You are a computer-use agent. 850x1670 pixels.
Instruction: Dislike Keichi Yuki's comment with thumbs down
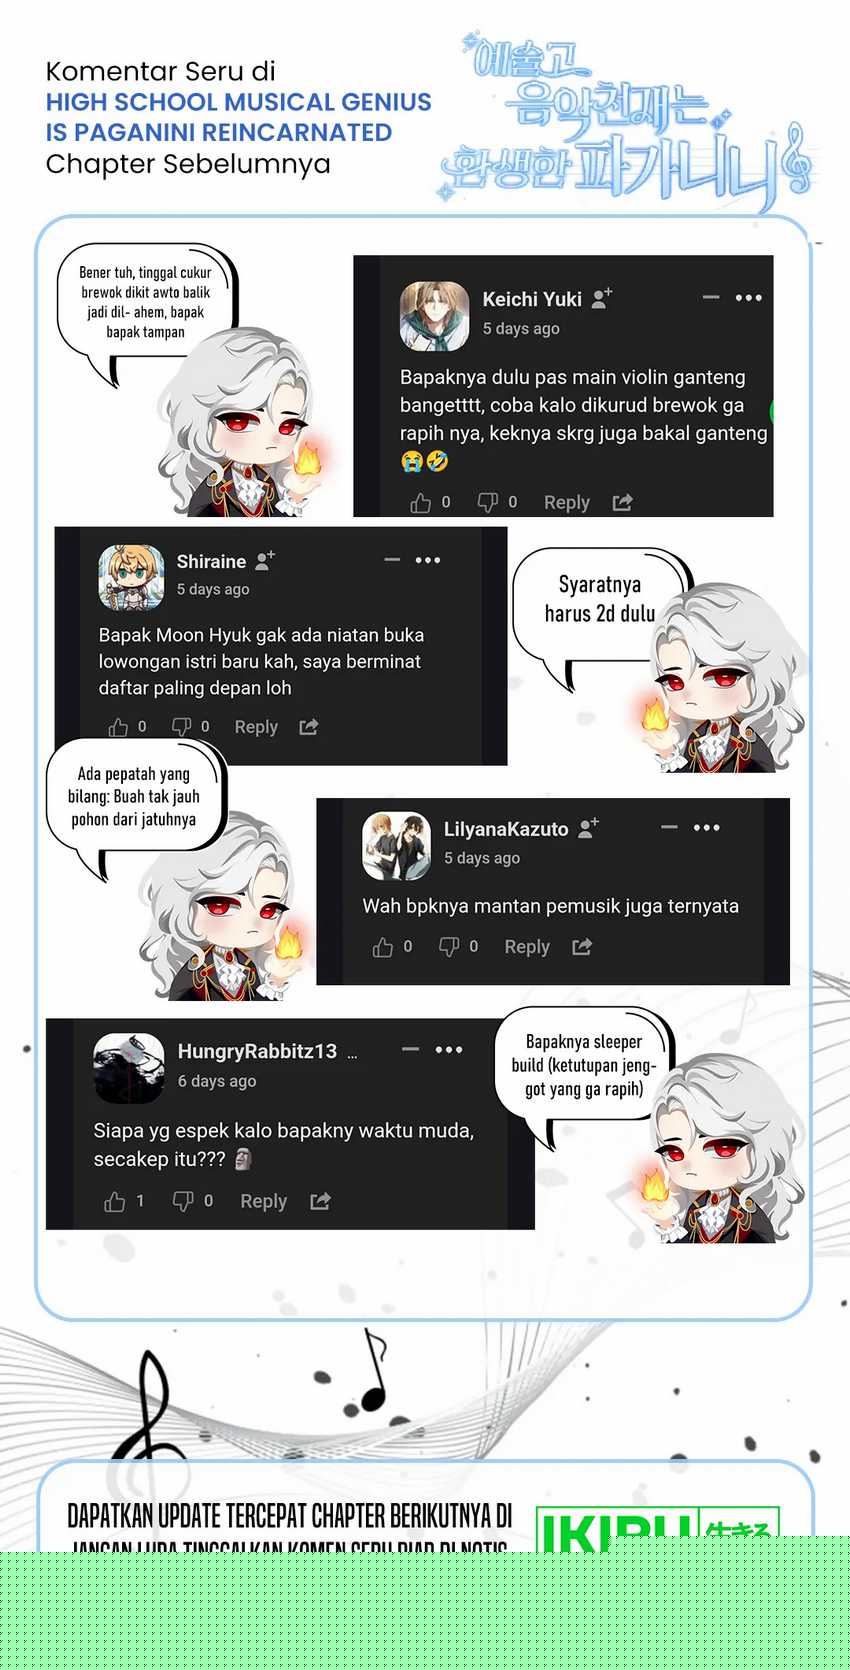click(x=487, y=502)
